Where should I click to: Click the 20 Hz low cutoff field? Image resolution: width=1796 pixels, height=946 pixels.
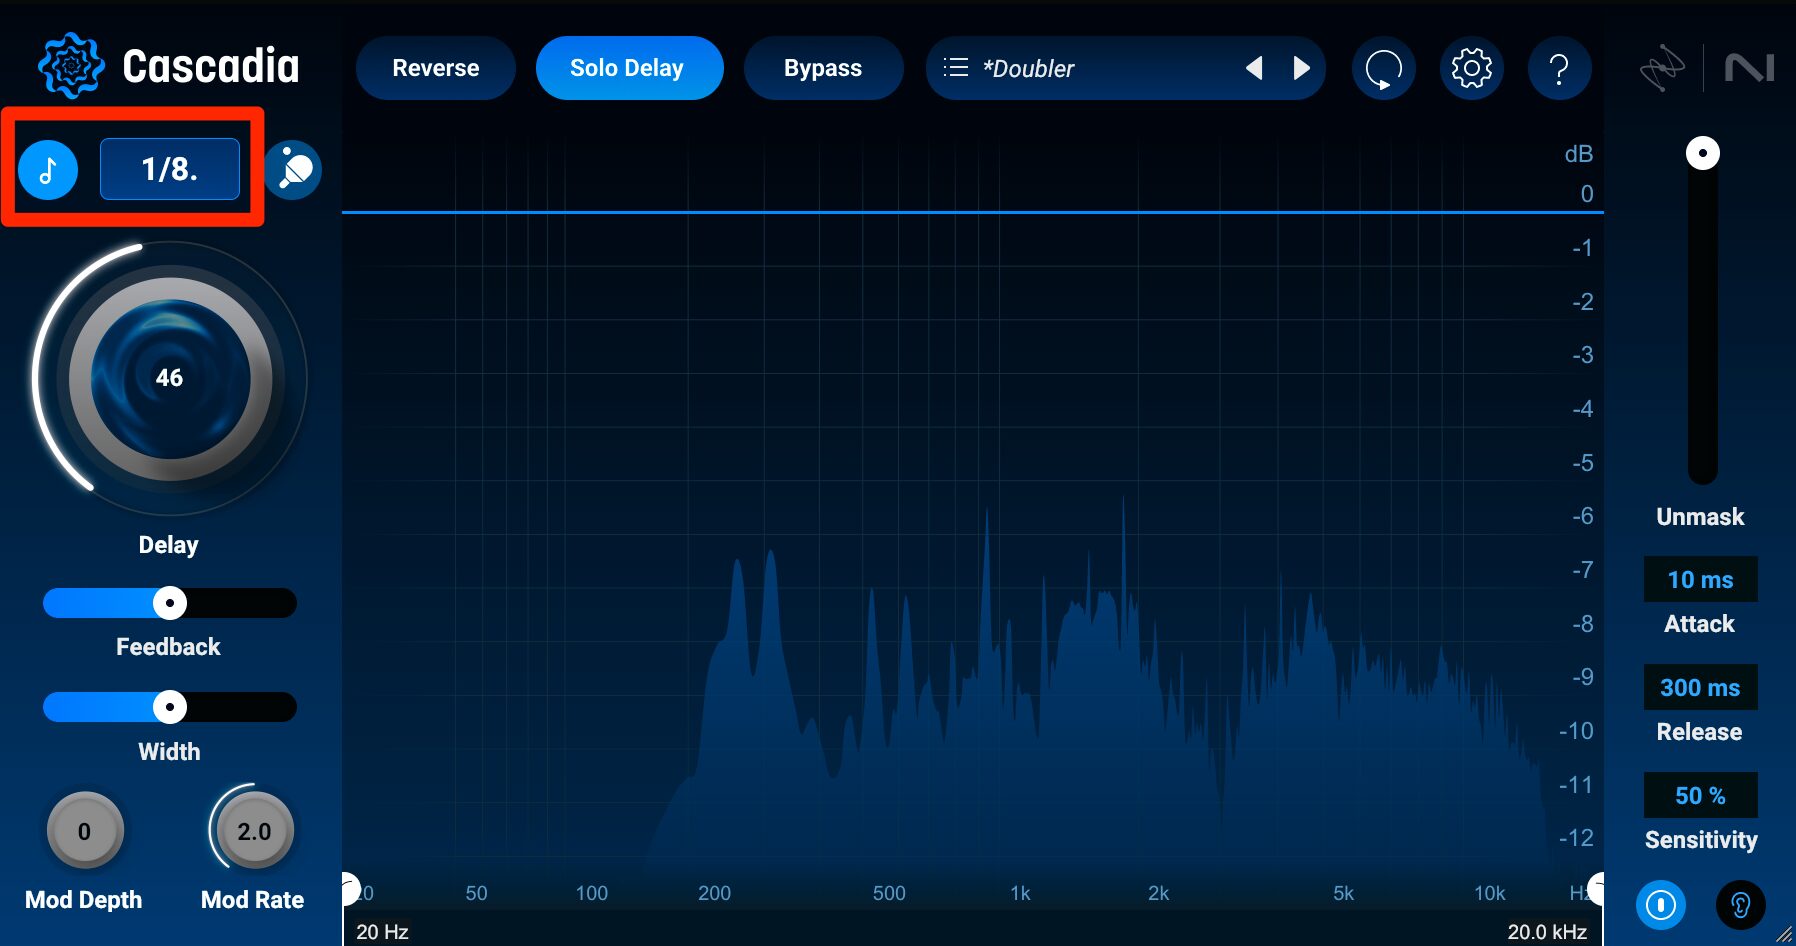[383, 931]
